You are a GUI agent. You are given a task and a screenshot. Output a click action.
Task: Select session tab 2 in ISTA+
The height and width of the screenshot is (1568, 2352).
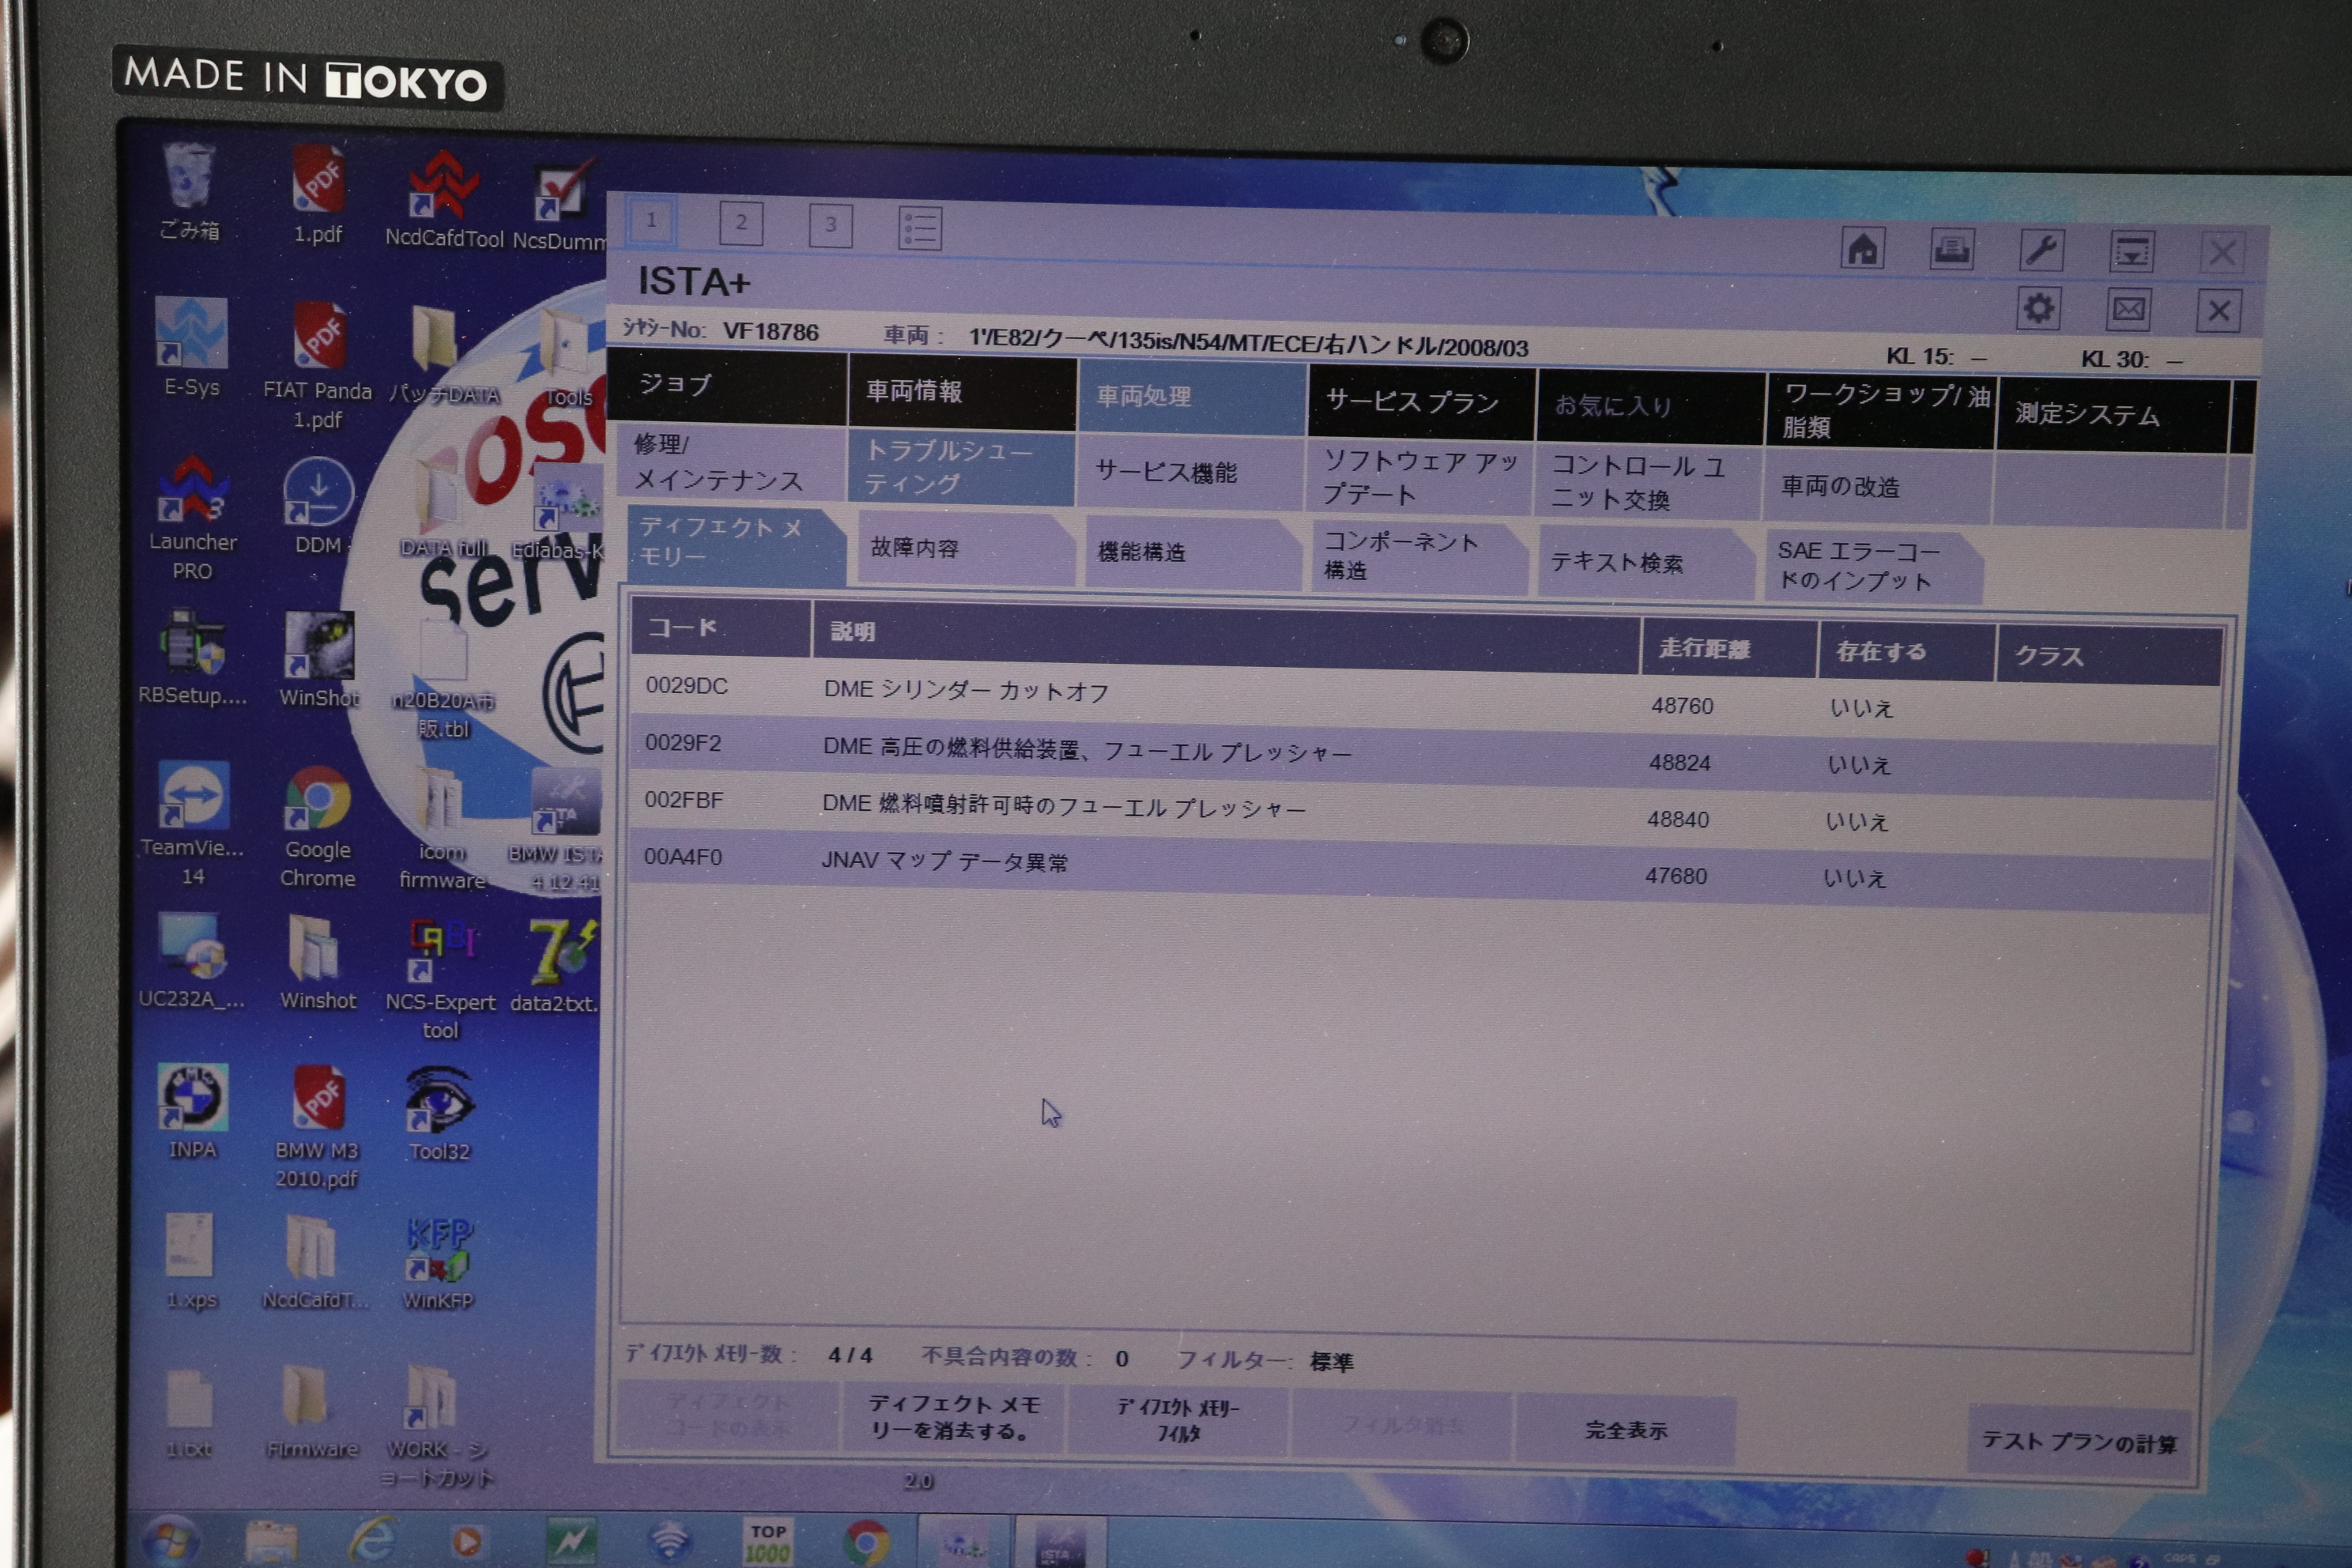tap(741, 222)
